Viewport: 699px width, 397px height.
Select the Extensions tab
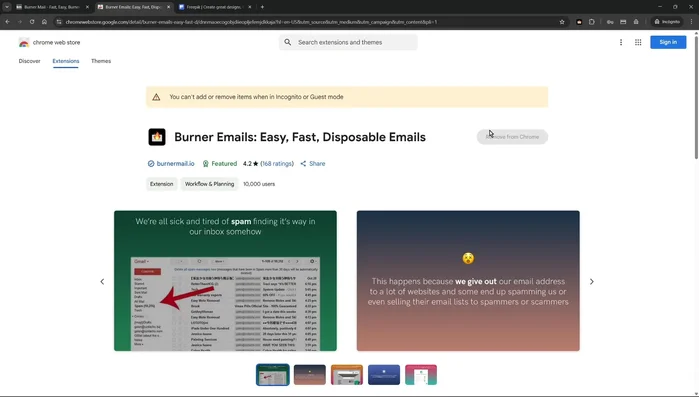(x=66, y=61)
